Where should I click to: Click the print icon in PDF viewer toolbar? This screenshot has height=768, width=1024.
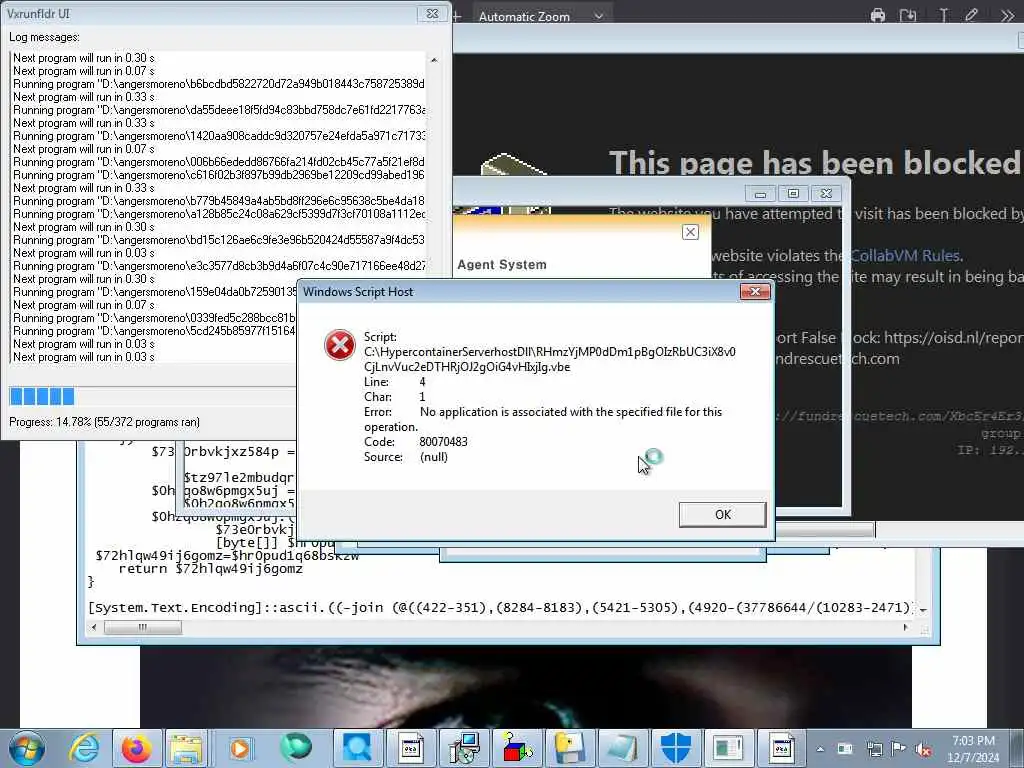pos(878,16)
